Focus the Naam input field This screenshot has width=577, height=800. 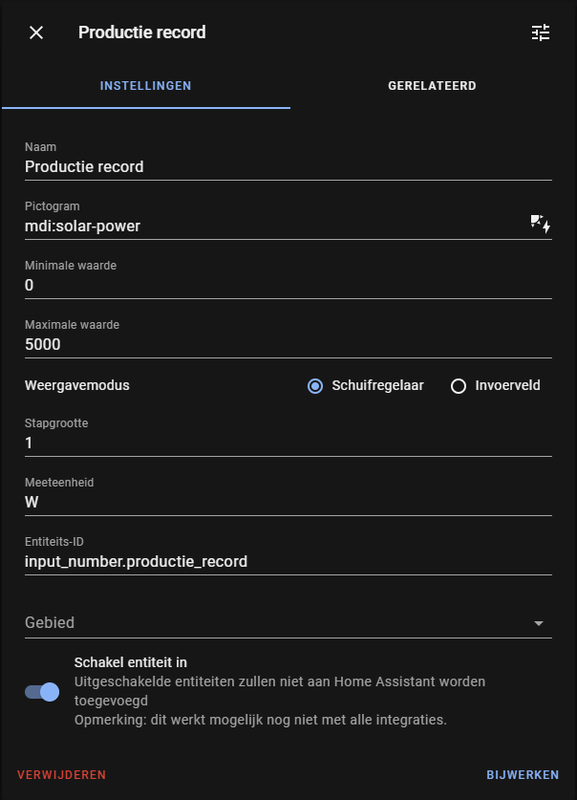click(288, 161)
